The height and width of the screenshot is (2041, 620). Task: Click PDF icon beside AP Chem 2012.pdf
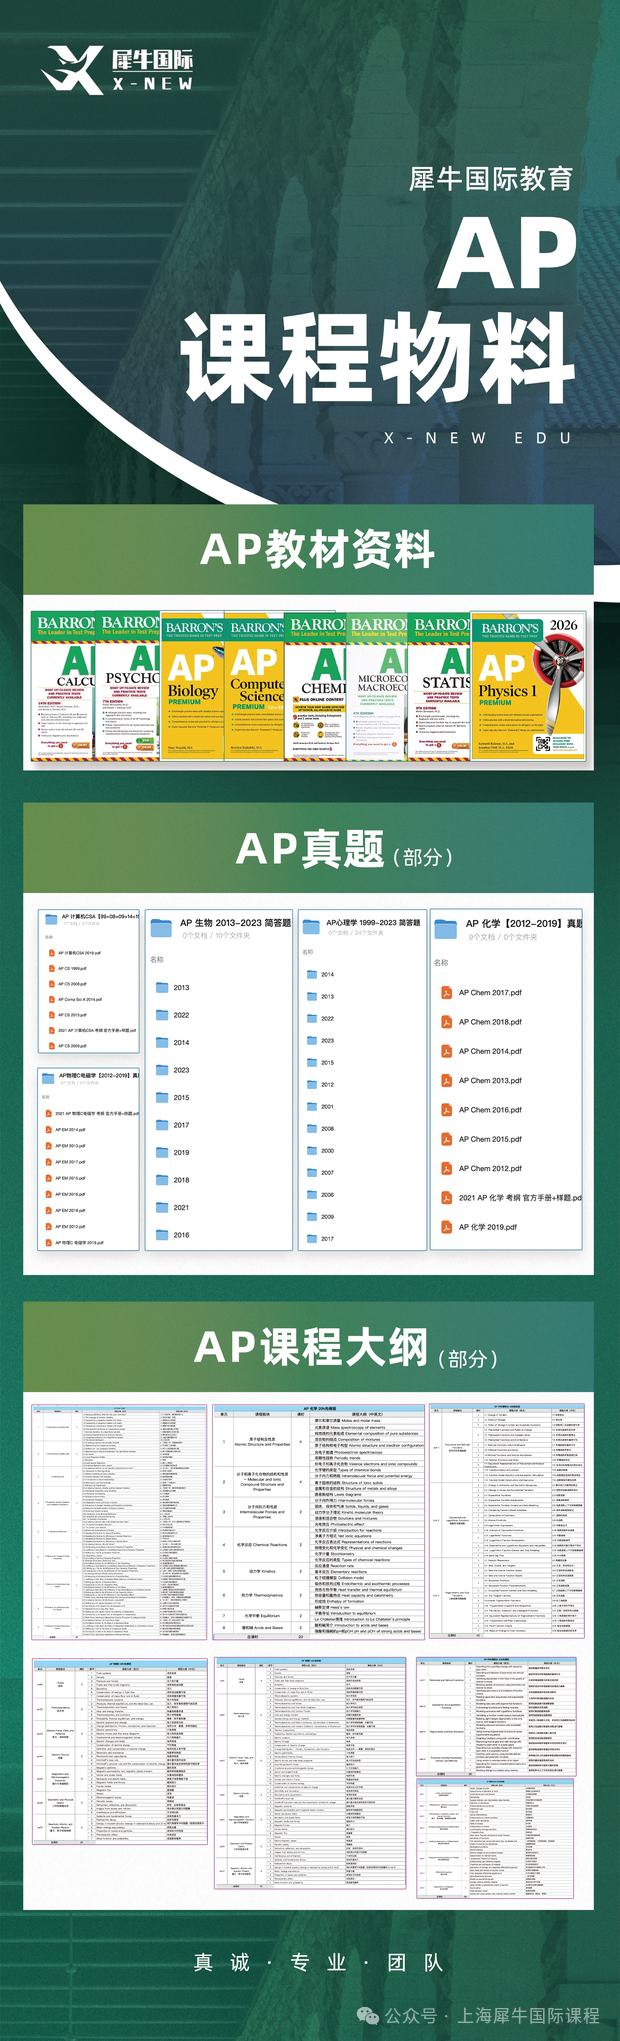pos(446,1168)
